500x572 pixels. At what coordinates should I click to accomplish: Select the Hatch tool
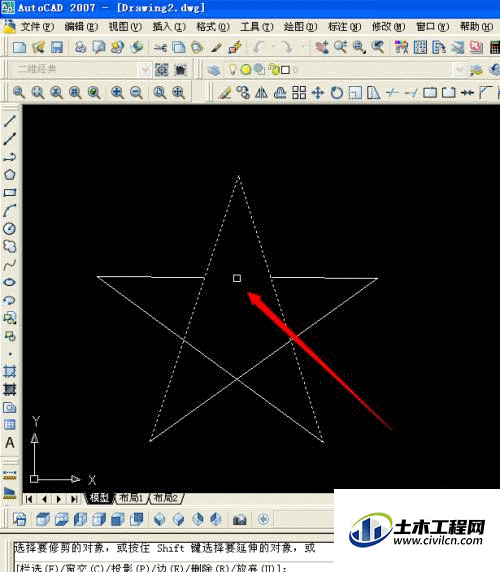9,371
